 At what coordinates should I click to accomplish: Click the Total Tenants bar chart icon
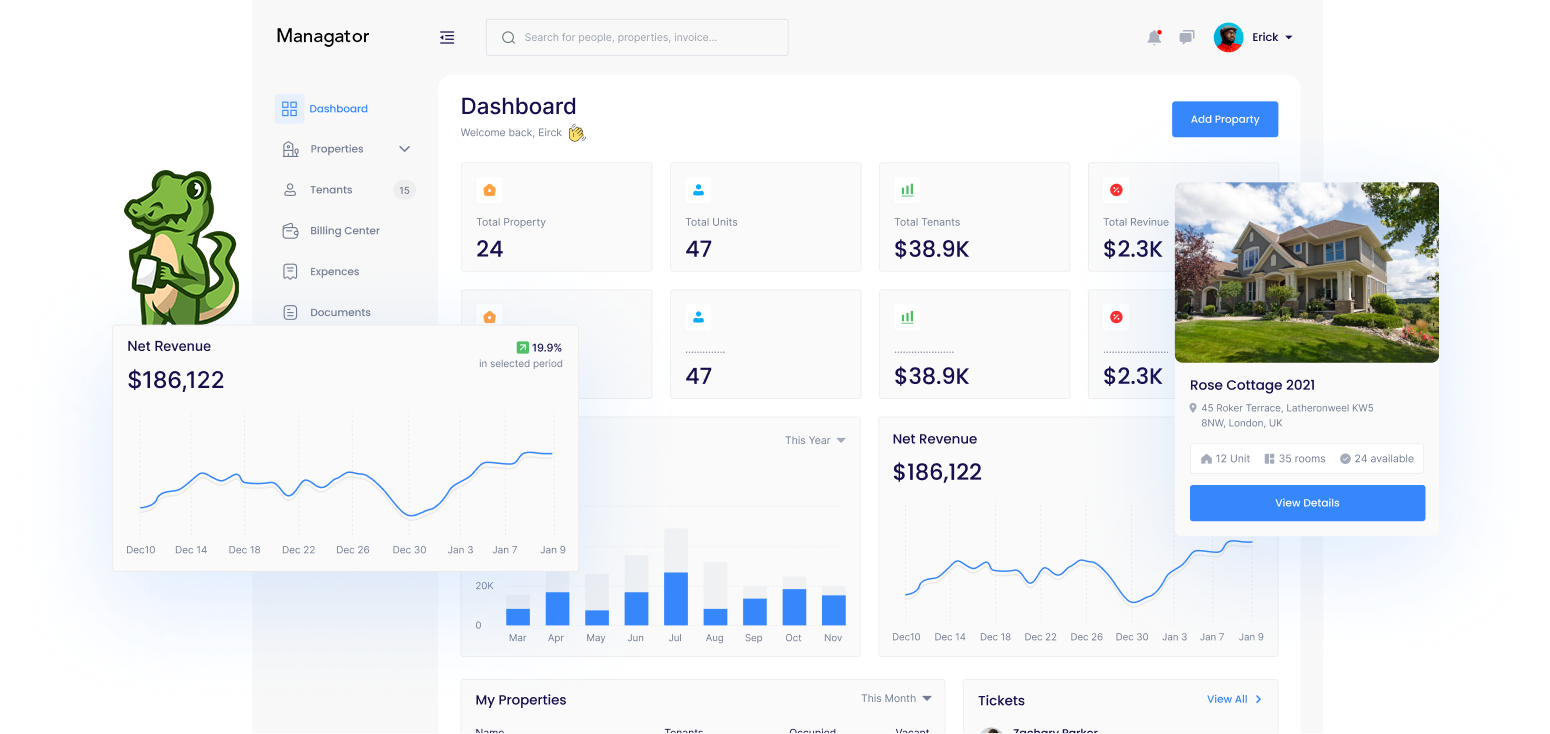pyautogui.click(x=907, y=190)
